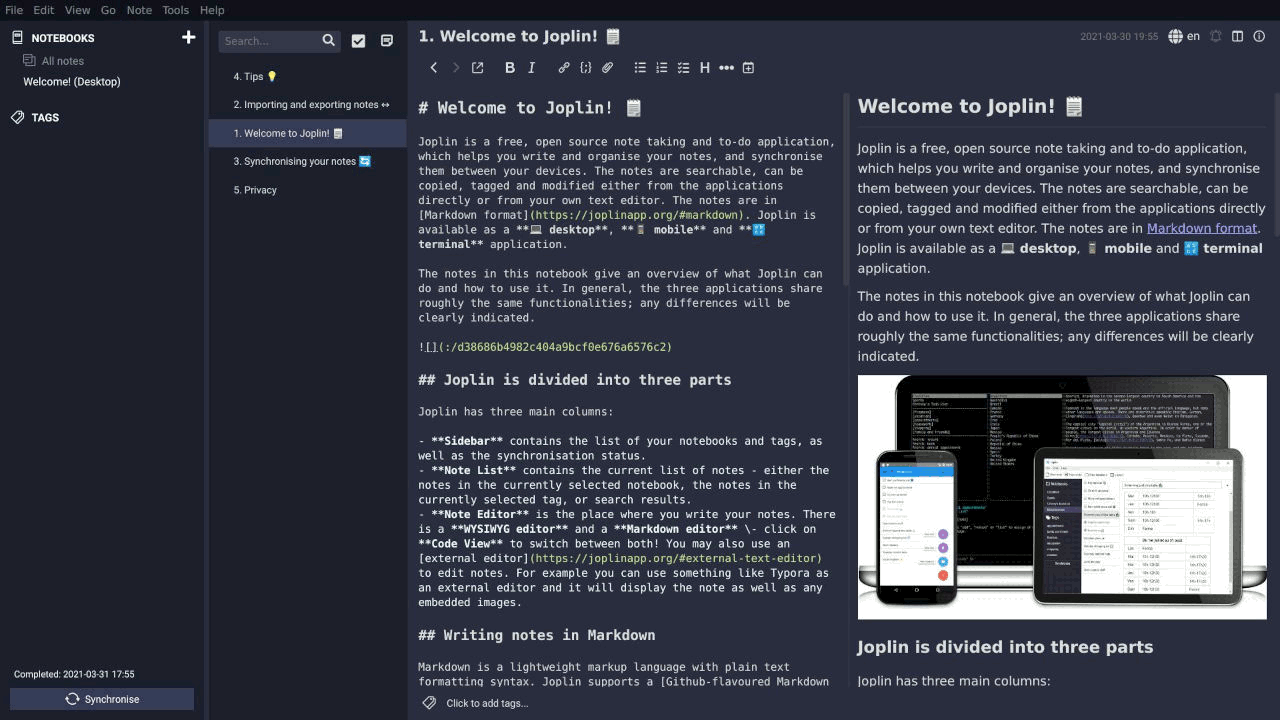Insert a hyperlink
This screenshot has height=720, width=1280.
(564, 68)
